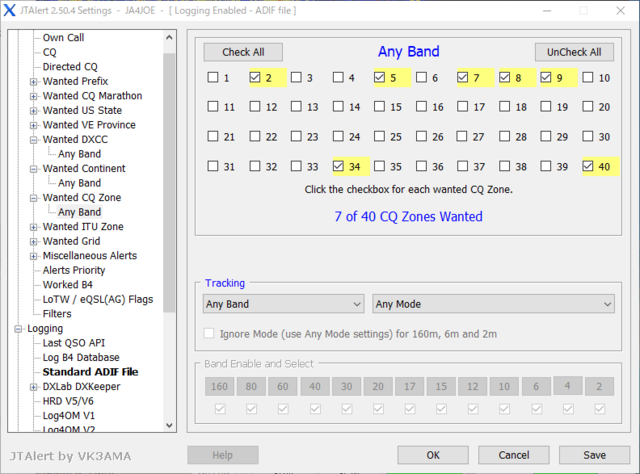640x474 pixels.
Task: Select Log4OM V1 tree item
Action: (x=69, y=416)
